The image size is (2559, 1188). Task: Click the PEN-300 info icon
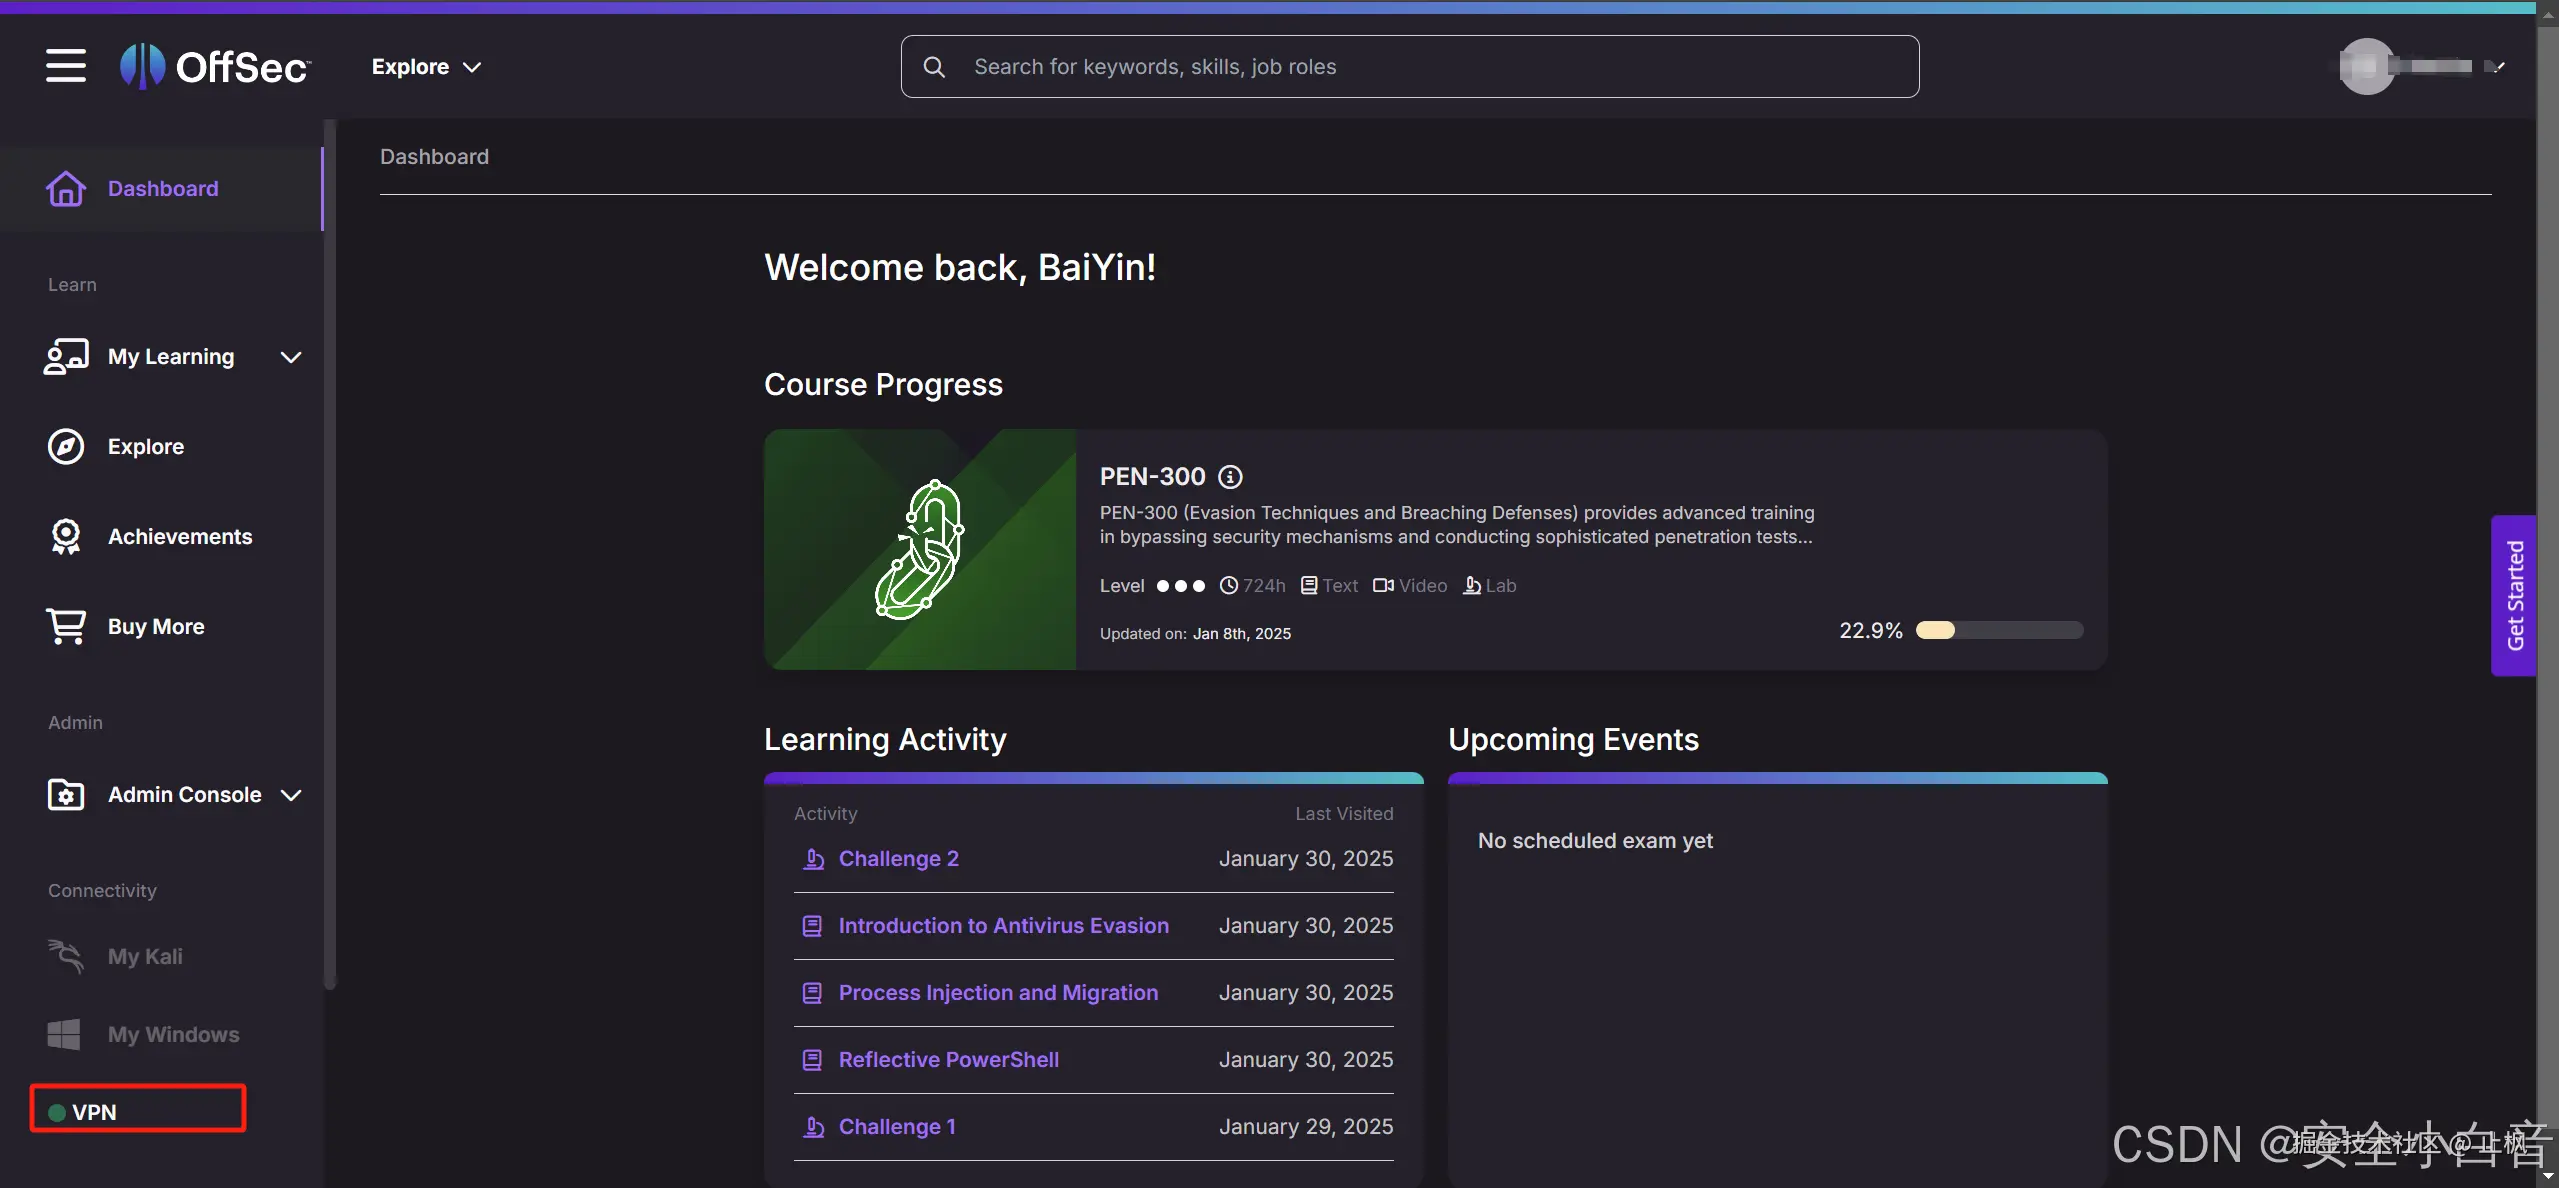click(1231, 477)
